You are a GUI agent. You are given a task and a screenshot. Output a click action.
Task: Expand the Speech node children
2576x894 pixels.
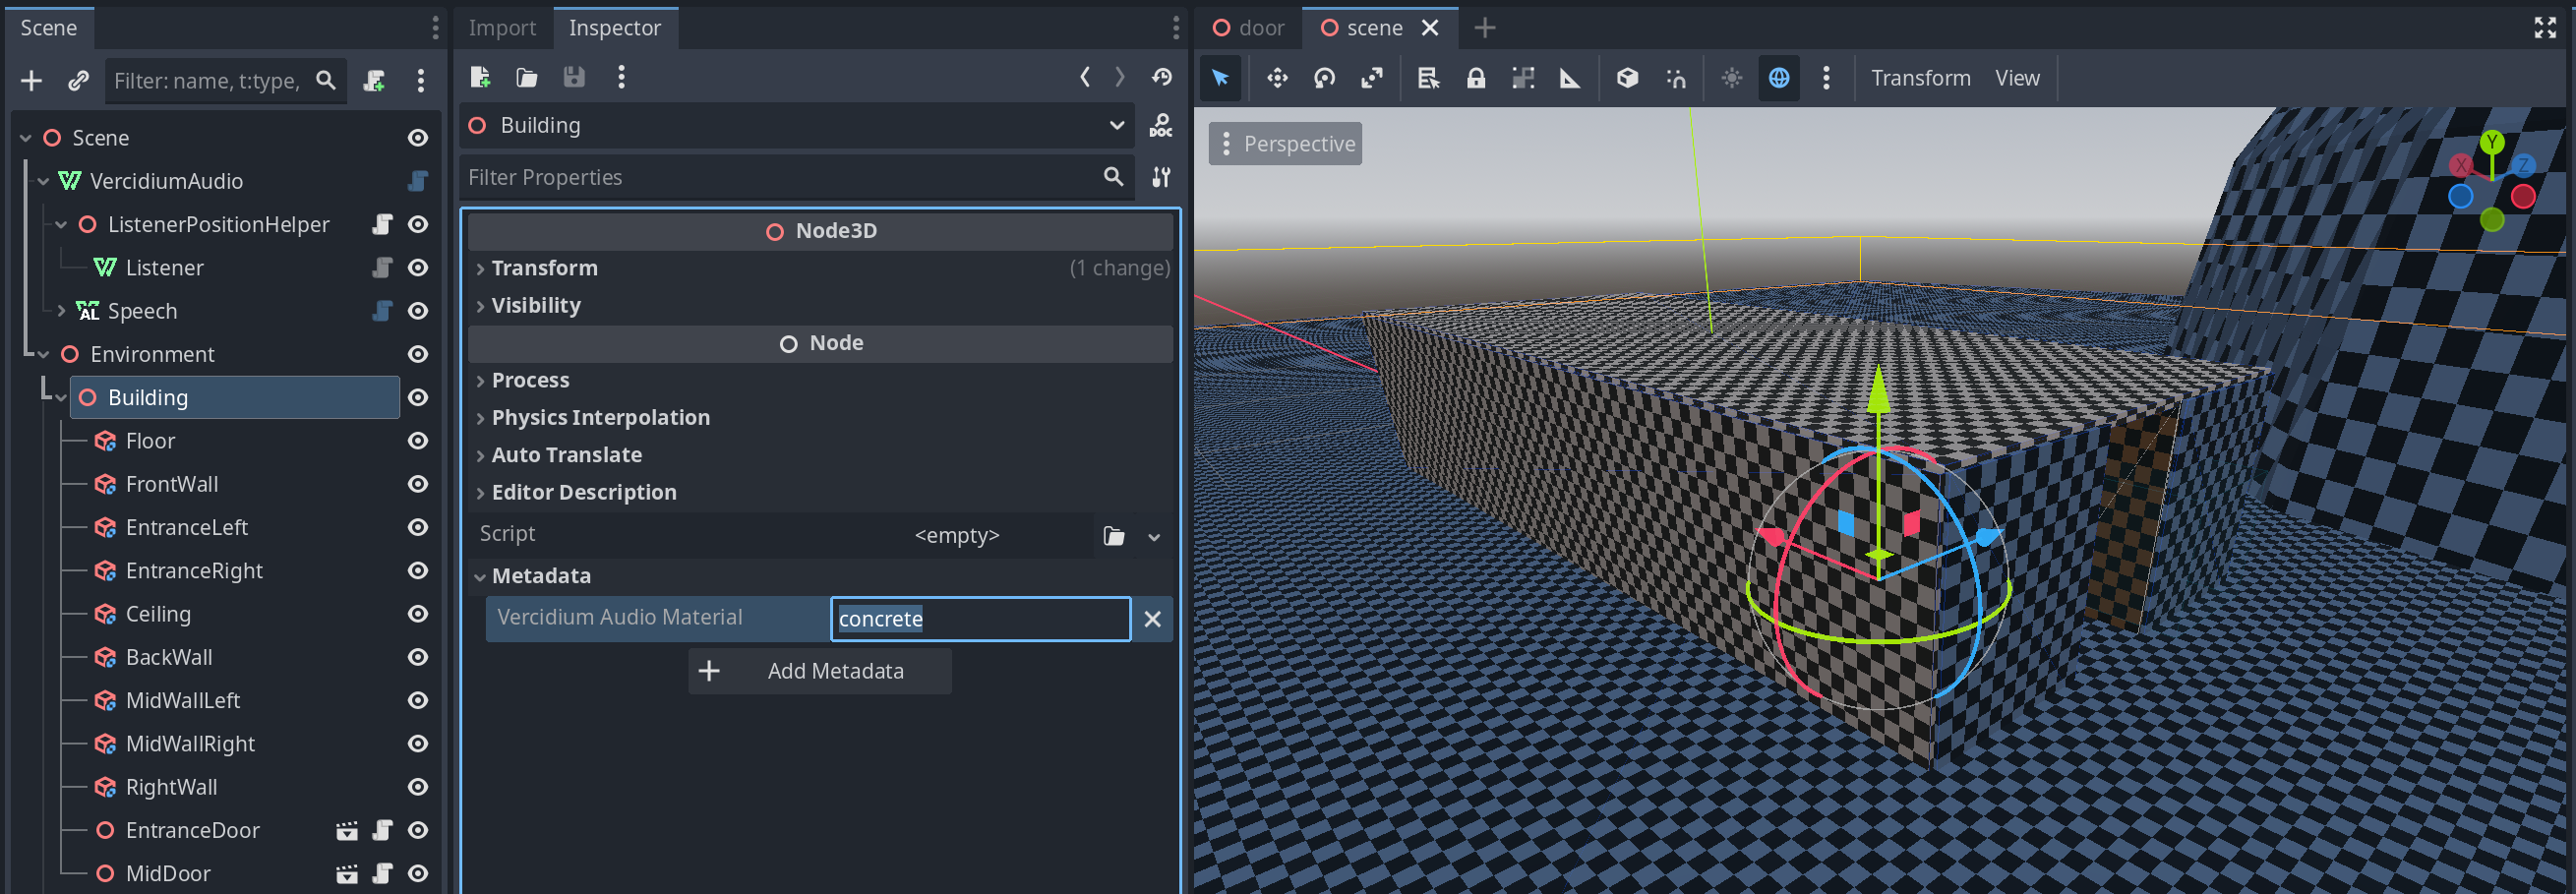pos(61,311)
